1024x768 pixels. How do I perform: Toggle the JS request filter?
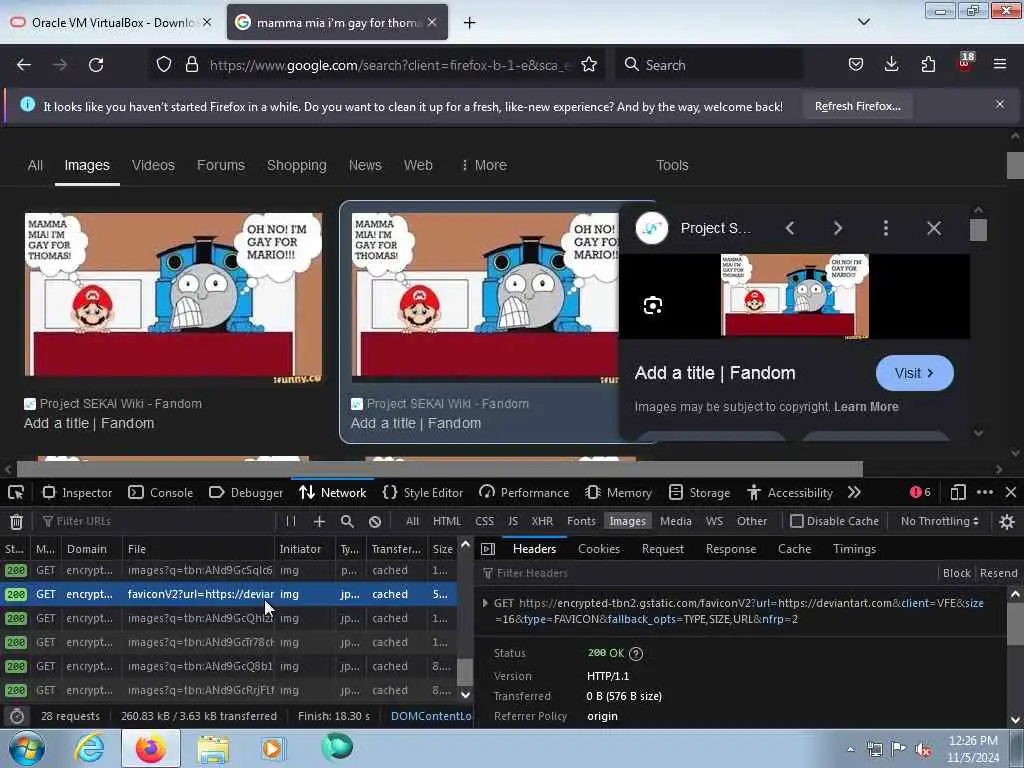[513, 521]
